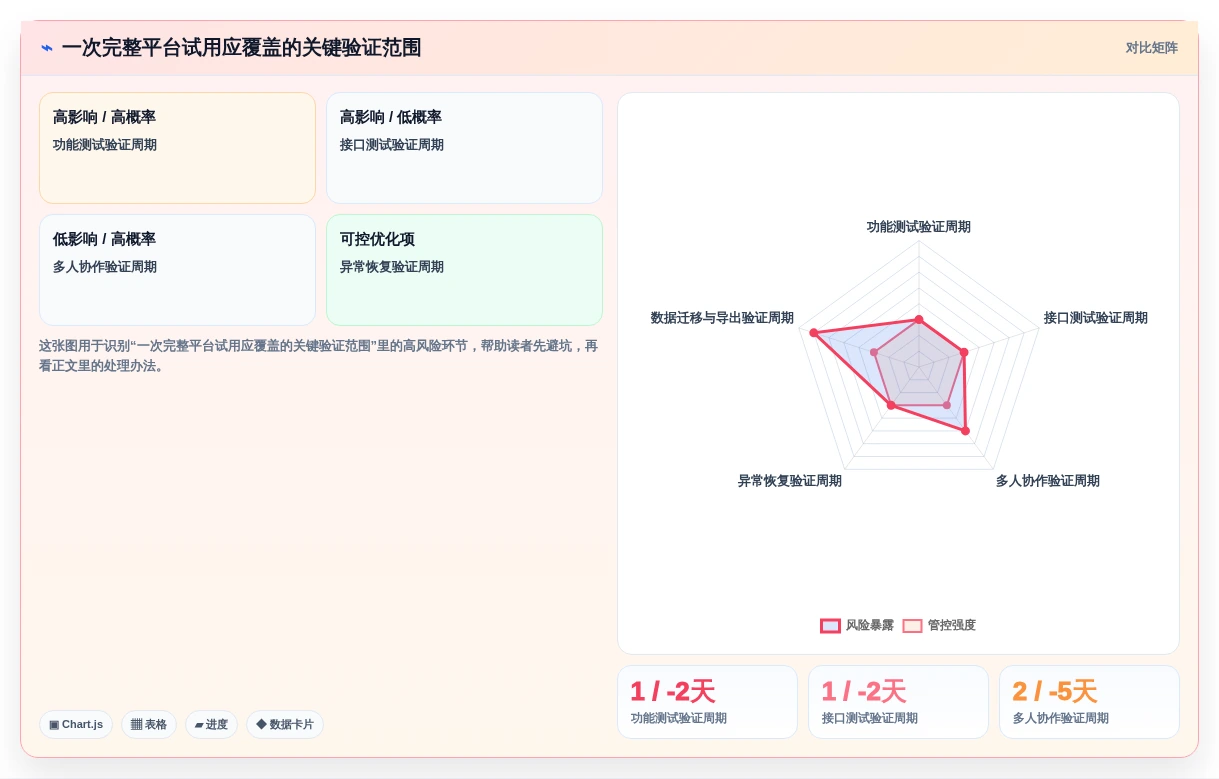Select the 可控优化项 card
Image resolution: width=1219 pixels, height=779 pixels.
pos(464,270)
